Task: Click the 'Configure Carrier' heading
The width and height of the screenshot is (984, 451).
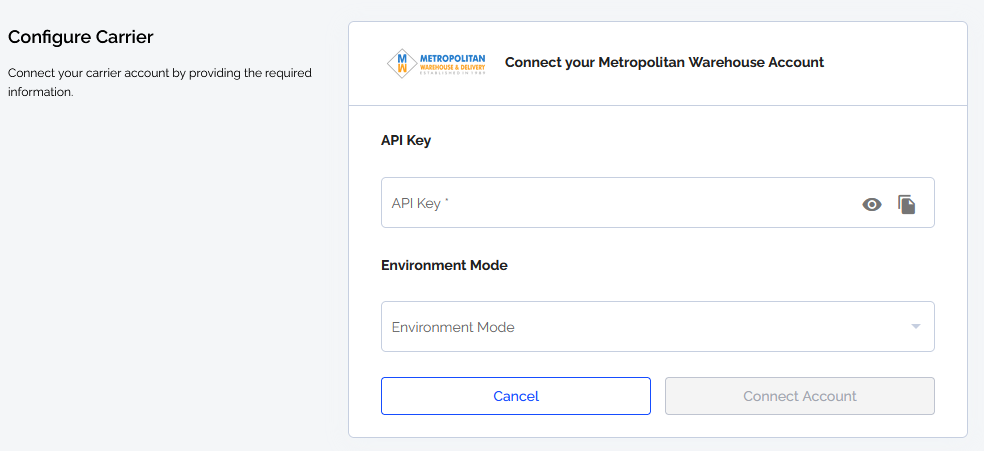Action: pos(80,37)
